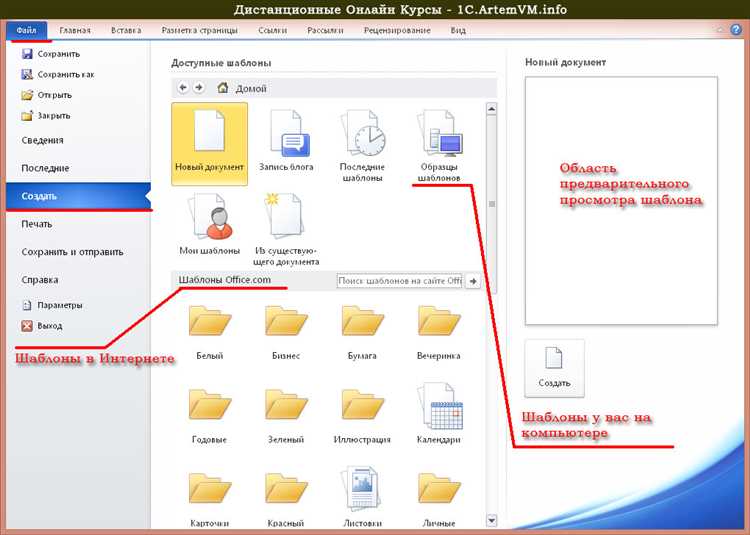Click the red Выход icon

point(27,326)
